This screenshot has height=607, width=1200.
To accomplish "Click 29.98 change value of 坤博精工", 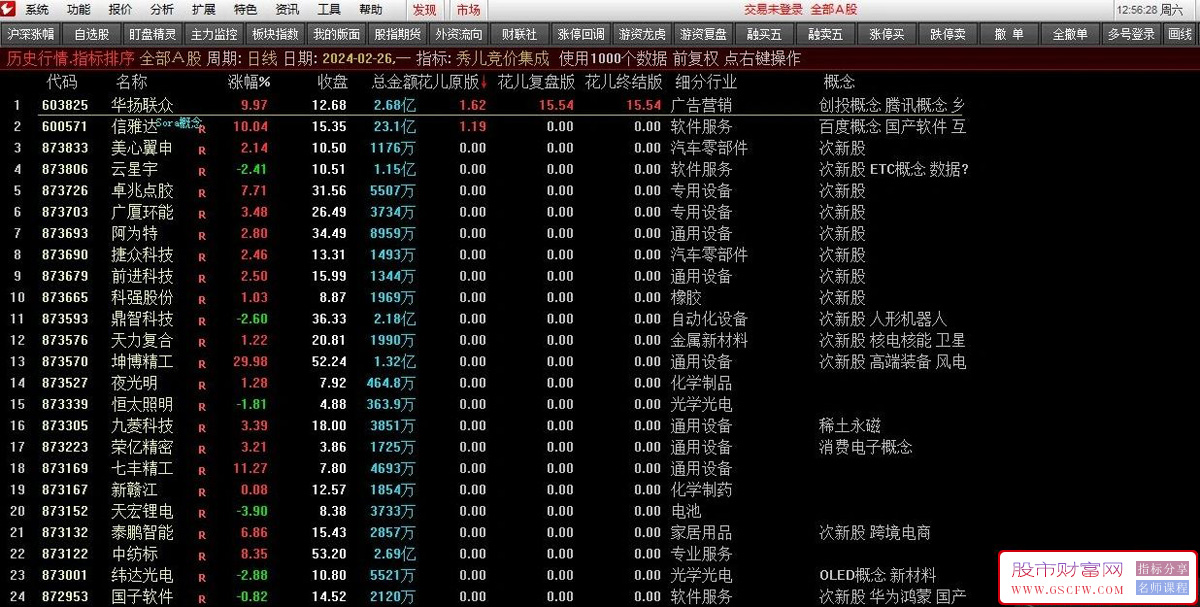I will click(250, 362).
